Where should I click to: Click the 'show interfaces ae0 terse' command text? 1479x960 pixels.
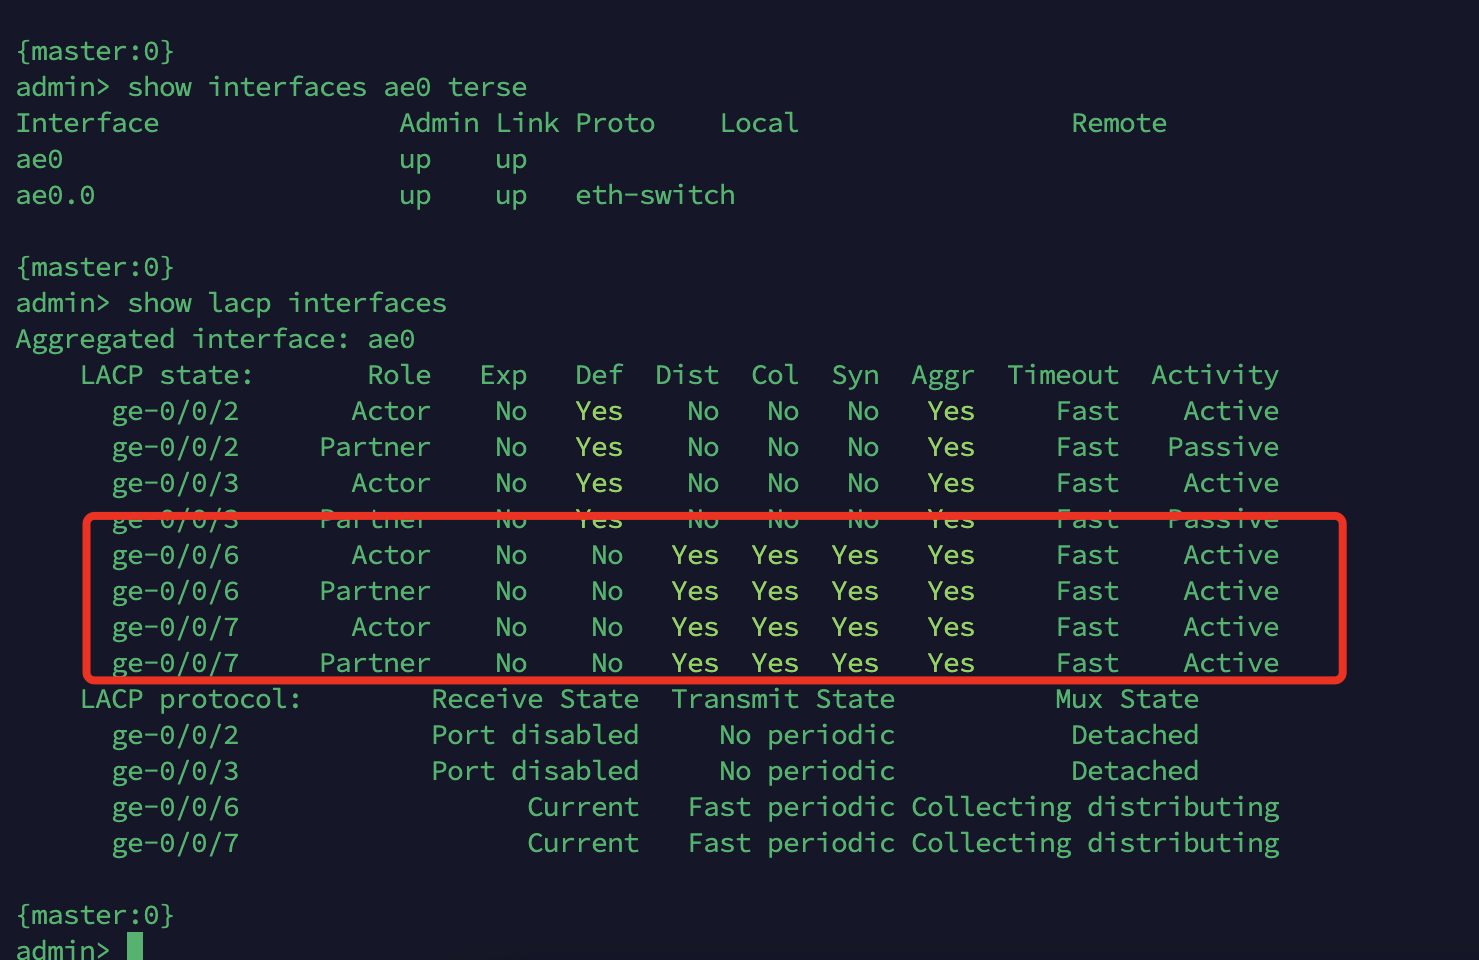[x=327, y=88]
